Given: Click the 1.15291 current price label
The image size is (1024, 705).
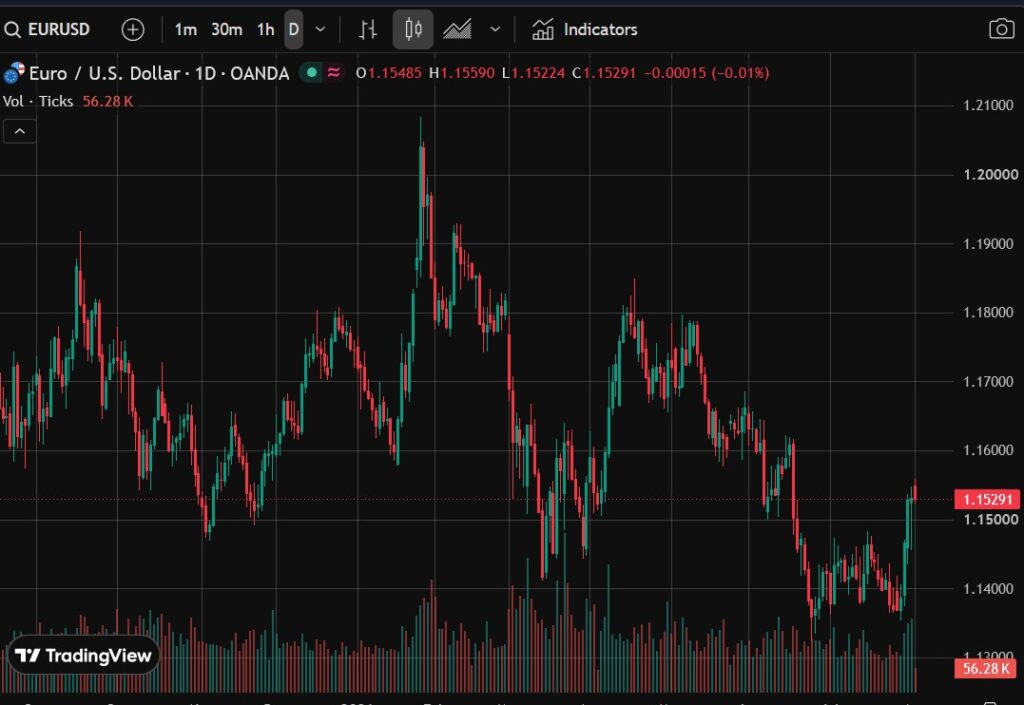Looking at the screenshot, I should [x=987, y=499].
